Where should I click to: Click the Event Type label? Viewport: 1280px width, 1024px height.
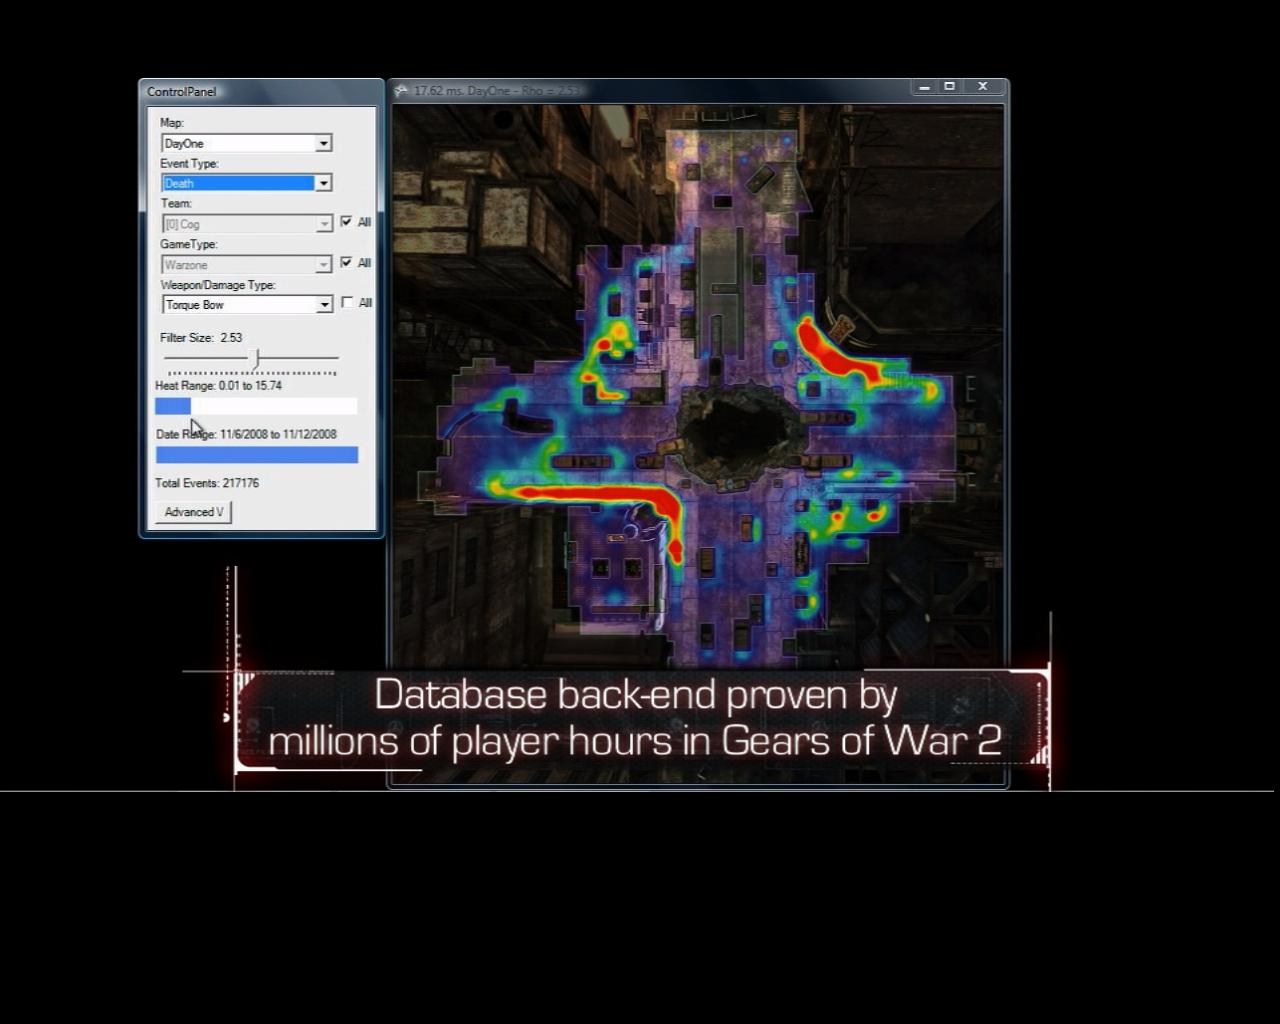[189, 163]
